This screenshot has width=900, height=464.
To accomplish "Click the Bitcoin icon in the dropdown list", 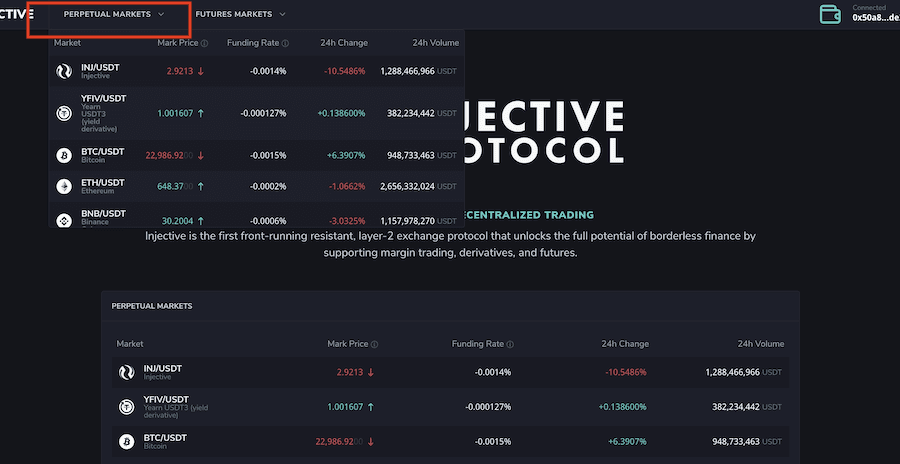I will 64,155.
